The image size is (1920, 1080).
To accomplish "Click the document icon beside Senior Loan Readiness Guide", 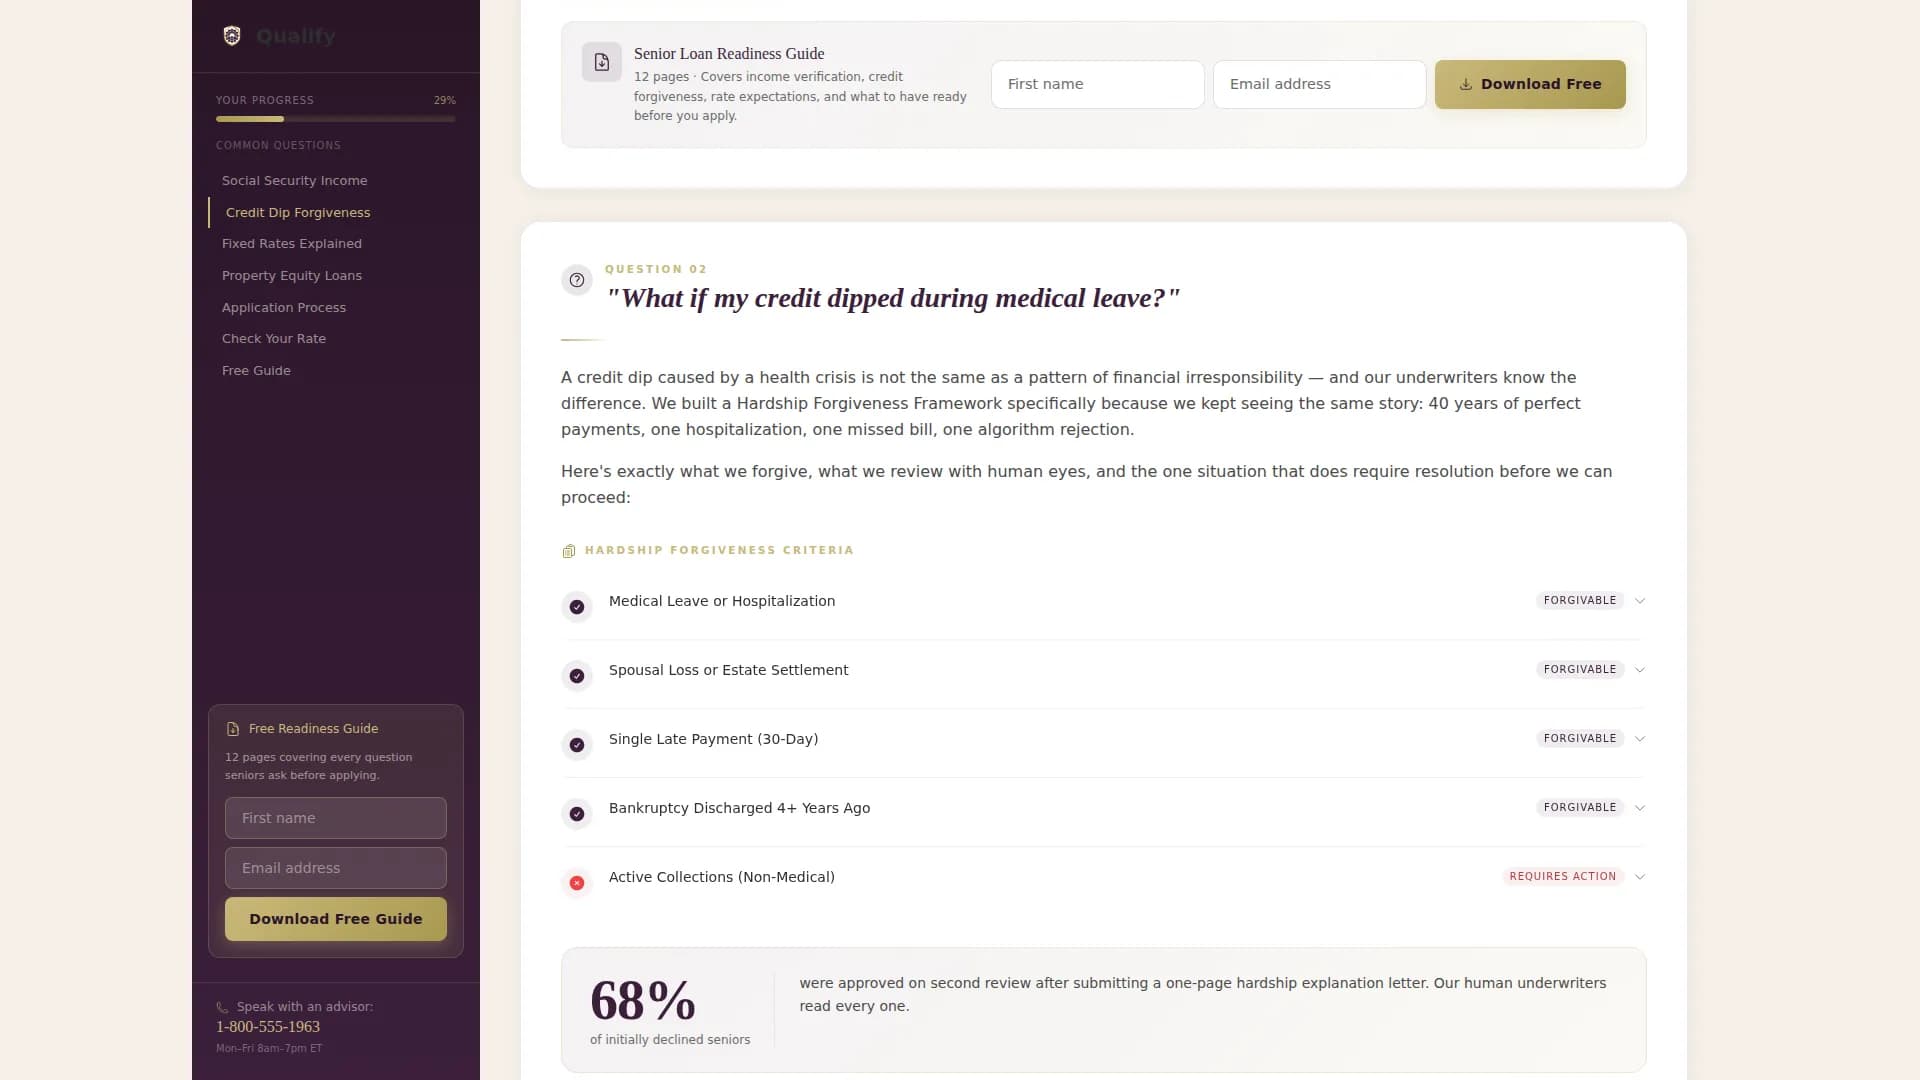I will pyautogui.click(x=601, y=61).
